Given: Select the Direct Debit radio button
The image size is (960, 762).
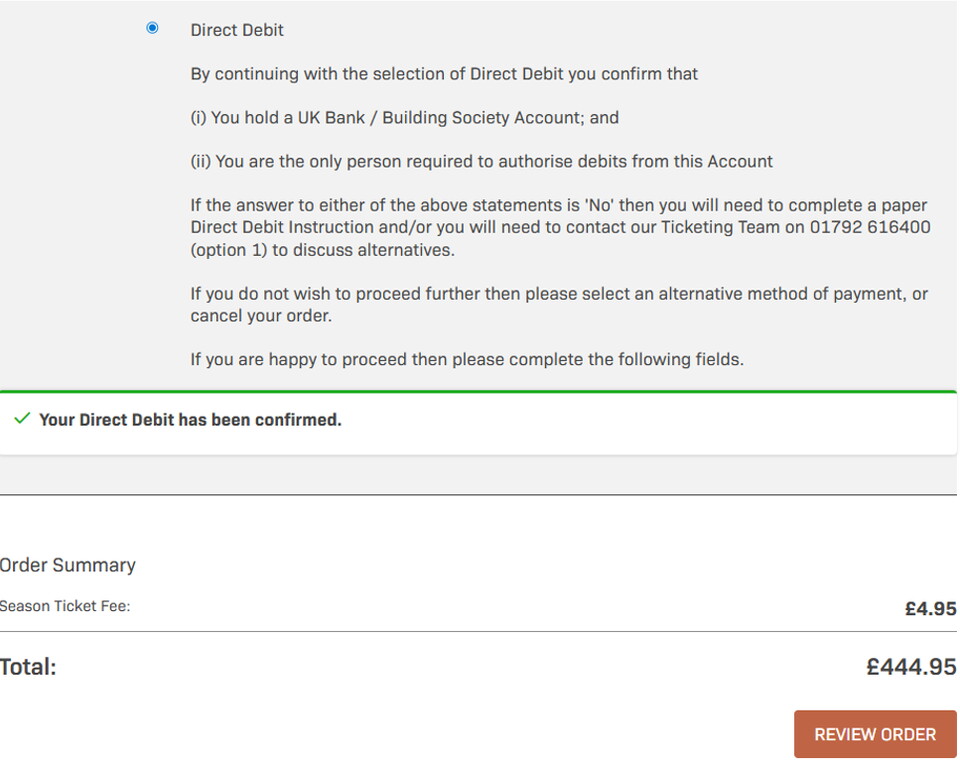Looking at the screenshot, I should coord(151,29).
